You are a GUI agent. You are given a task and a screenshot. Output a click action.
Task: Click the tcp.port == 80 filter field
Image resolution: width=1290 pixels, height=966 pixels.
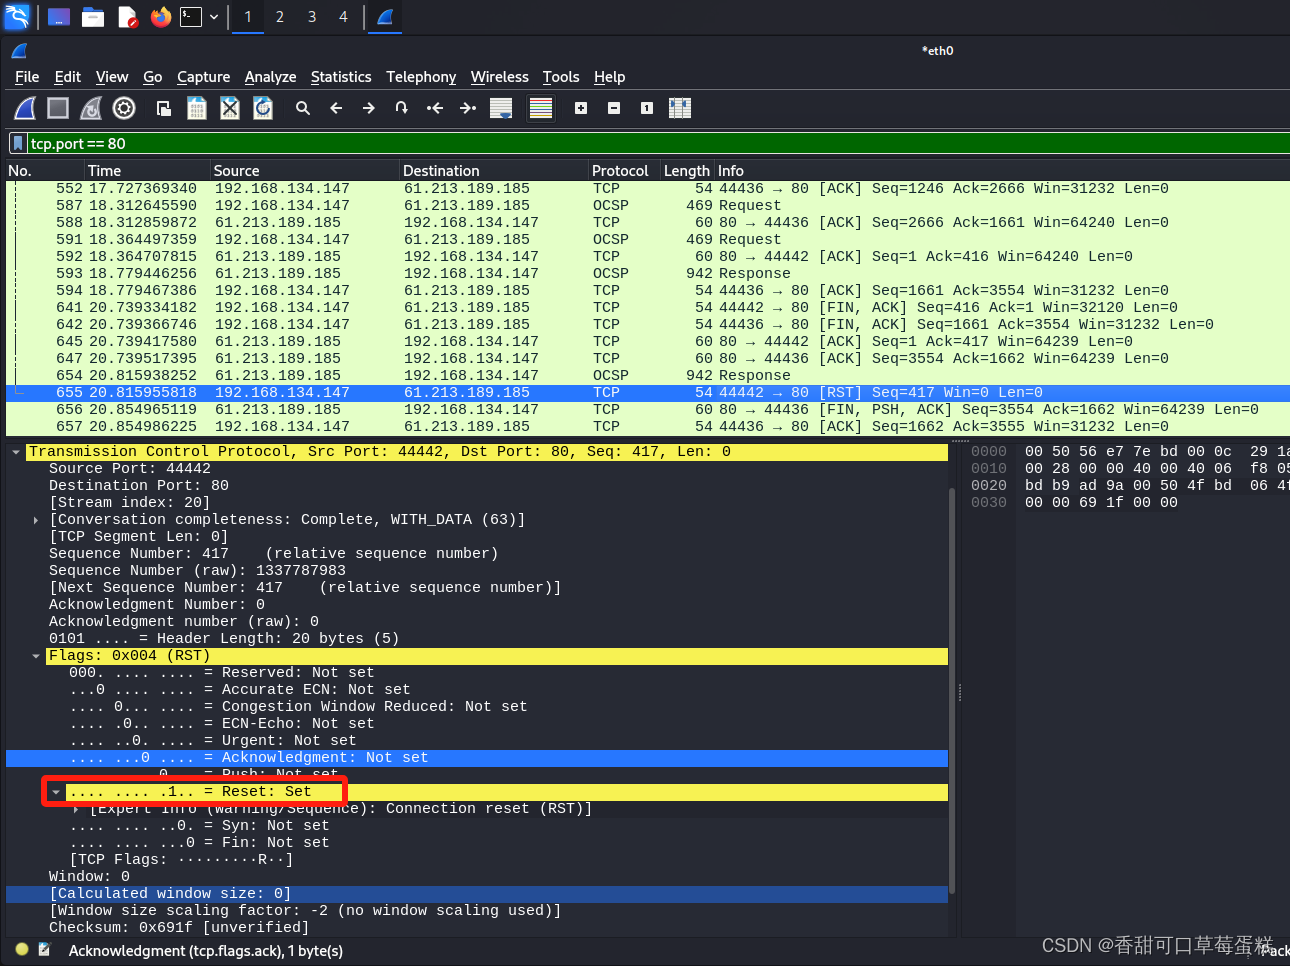(x=200, y=143)
